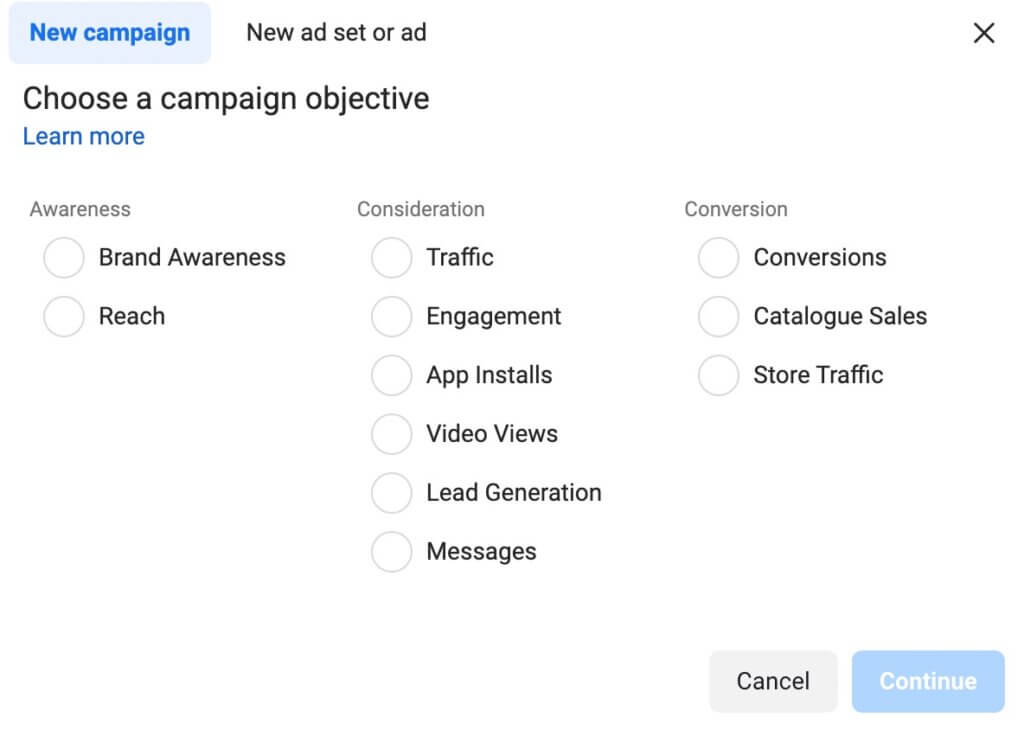The image size is (1024, 730).
Task: Select the Reach objective
Action: (63, 316)
